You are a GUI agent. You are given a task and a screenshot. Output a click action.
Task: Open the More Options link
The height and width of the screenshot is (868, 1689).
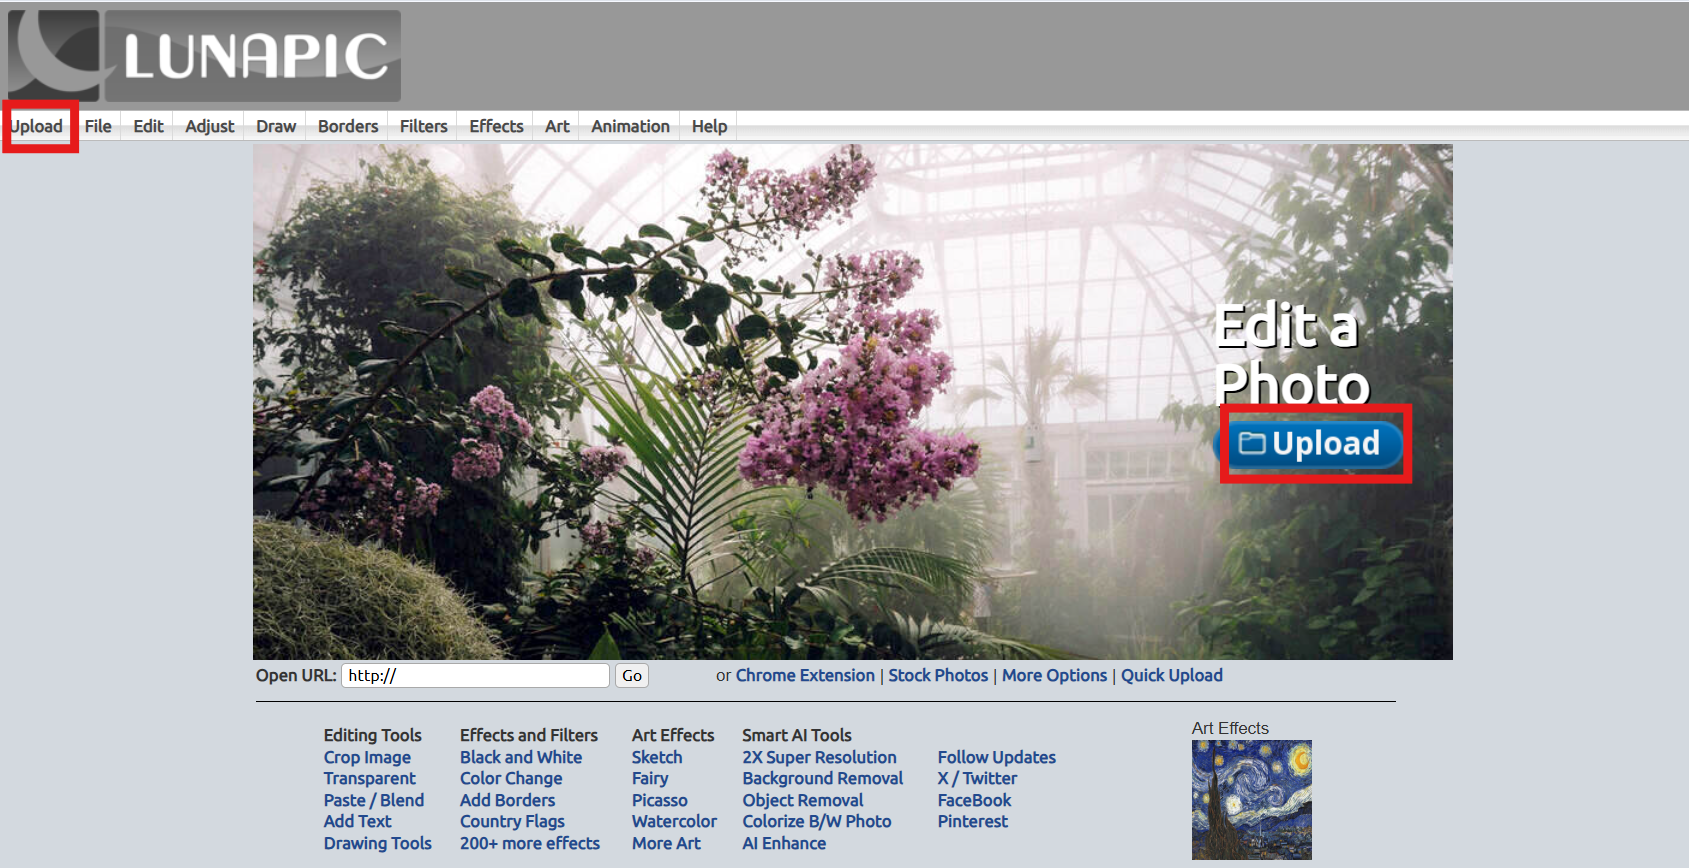(x=1055, y=676)
